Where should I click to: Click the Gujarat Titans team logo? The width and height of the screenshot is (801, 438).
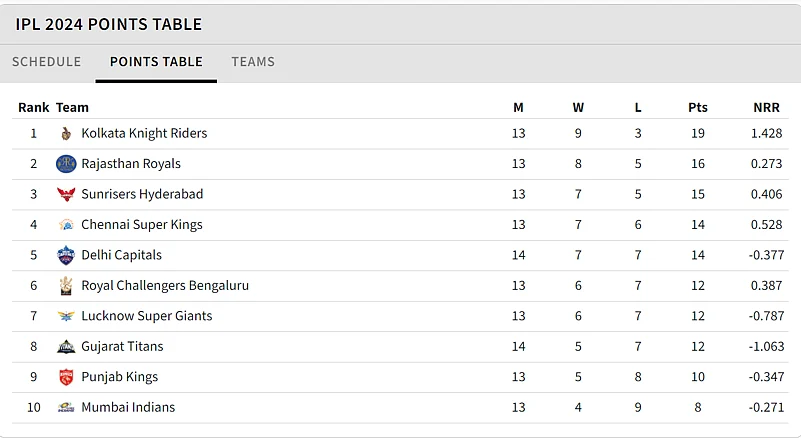[x=66, y=347]
